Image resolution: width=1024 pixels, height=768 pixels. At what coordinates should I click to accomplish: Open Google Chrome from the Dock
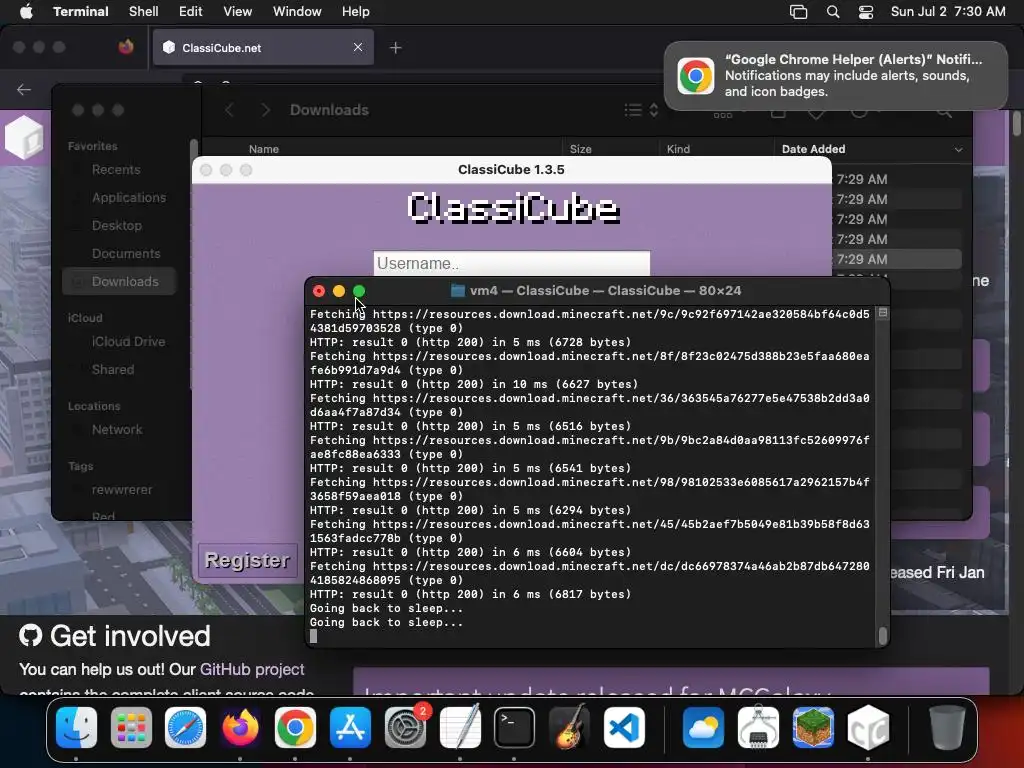295,728
